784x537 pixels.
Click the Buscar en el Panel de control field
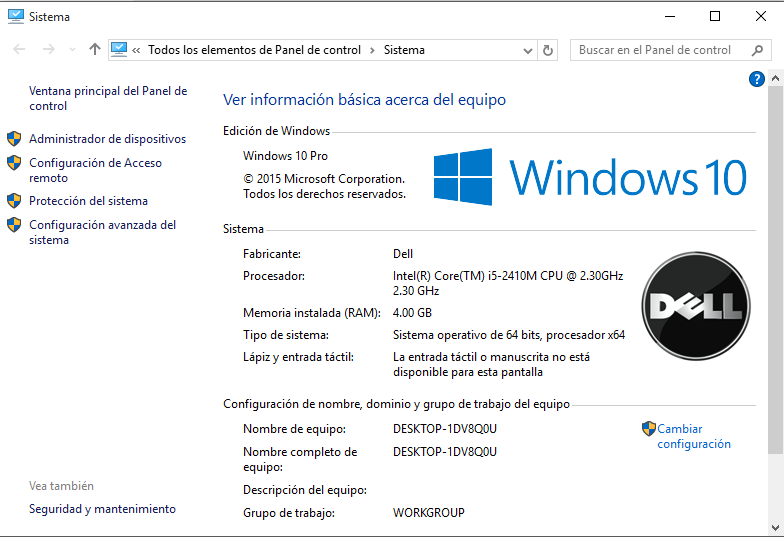[670, 50]
